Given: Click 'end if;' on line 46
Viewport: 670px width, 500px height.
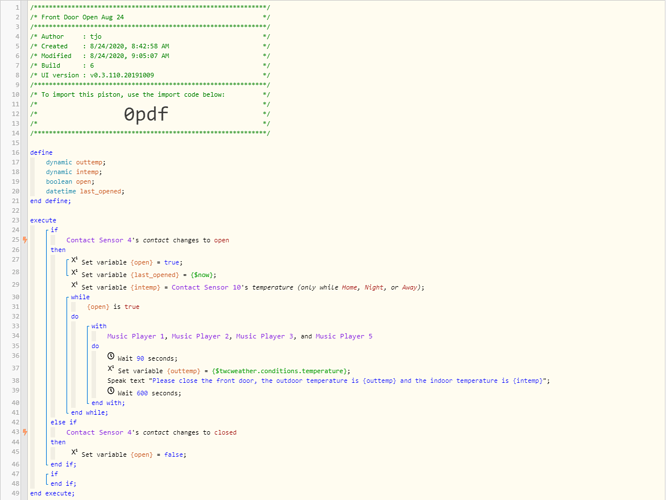Looking at the screenshot, I should click(x=63, y=465).
